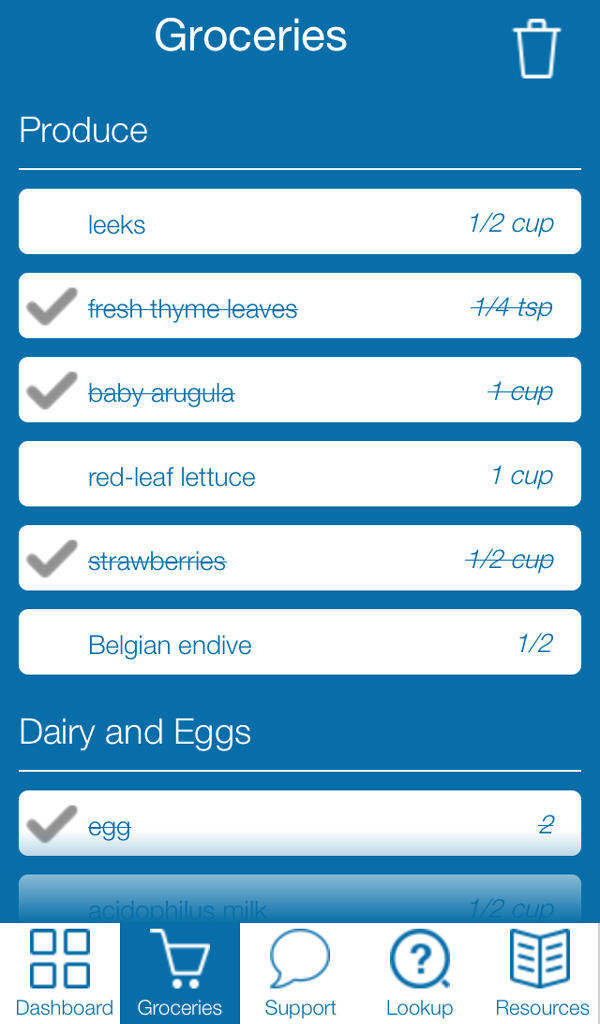Open the Dashboard grid icon

(x=60, y=958)
